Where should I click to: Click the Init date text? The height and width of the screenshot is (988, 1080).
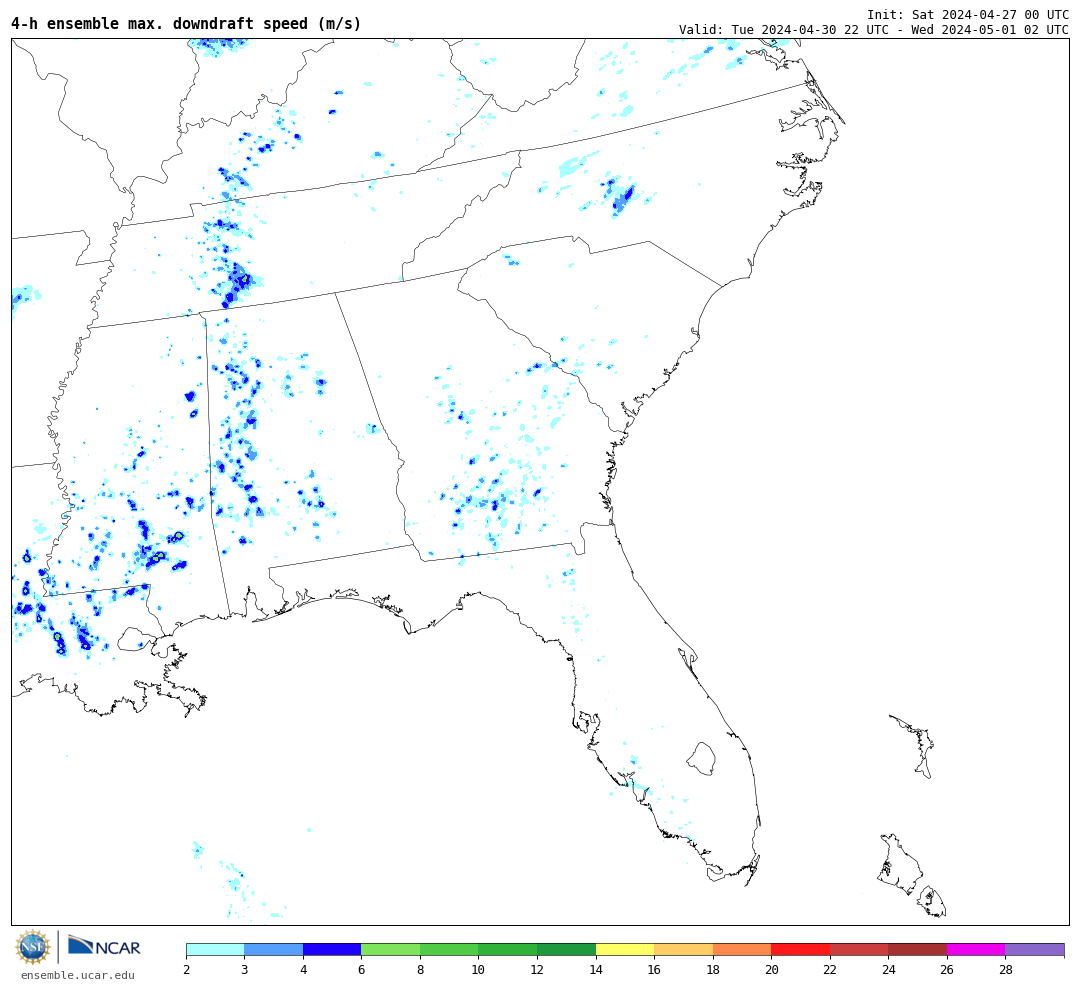(968, 14)
